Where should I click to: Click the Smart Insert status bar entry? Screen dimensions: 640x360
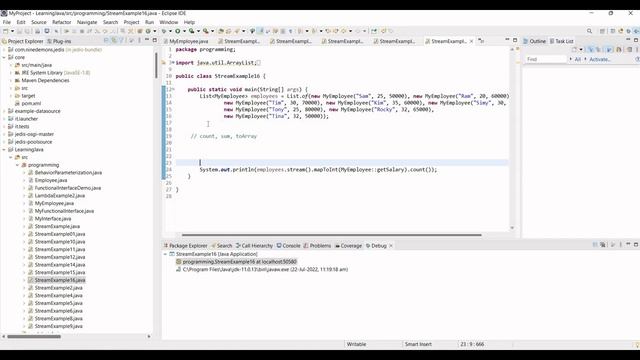pyautogui.click(x=418, y=344)
